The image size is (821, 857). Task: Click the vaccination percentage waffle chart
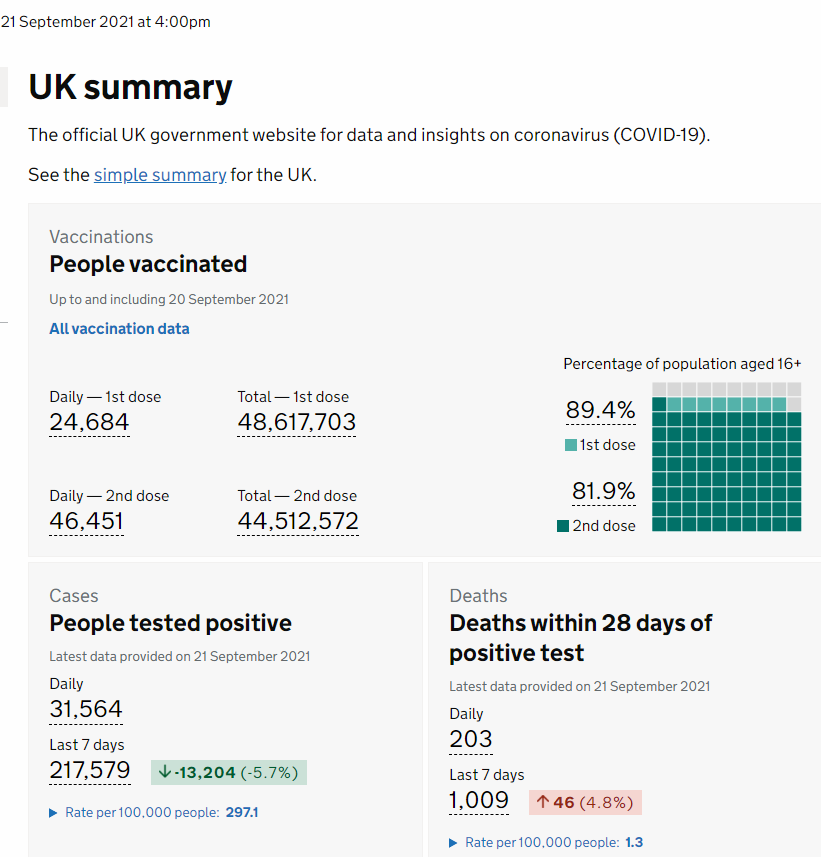(x=726, y=457)
